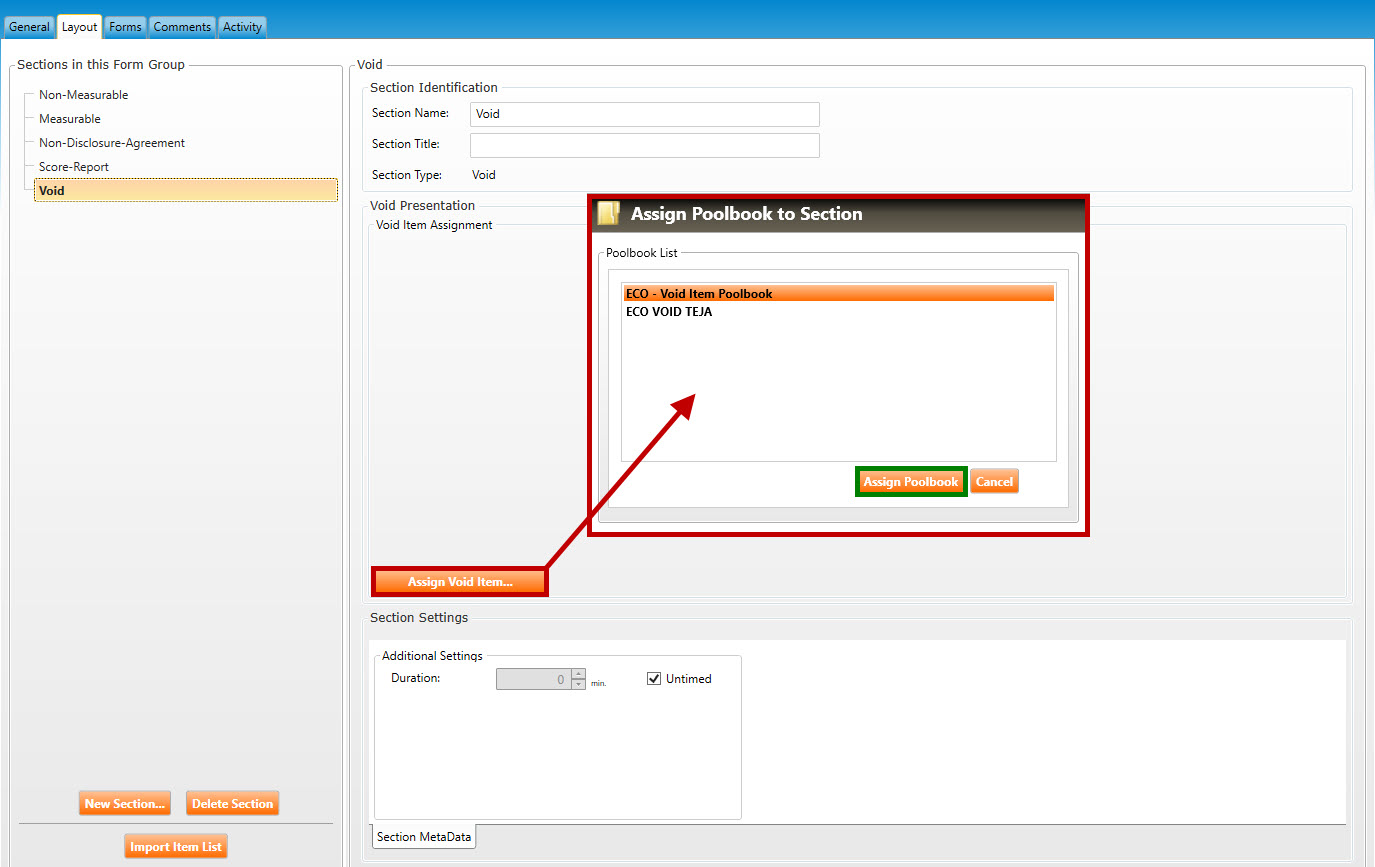Click the poolbook folder icon in dialog header
This screenshot has height=867, width=1375.
pyautogui.click(x=608, y=214)
